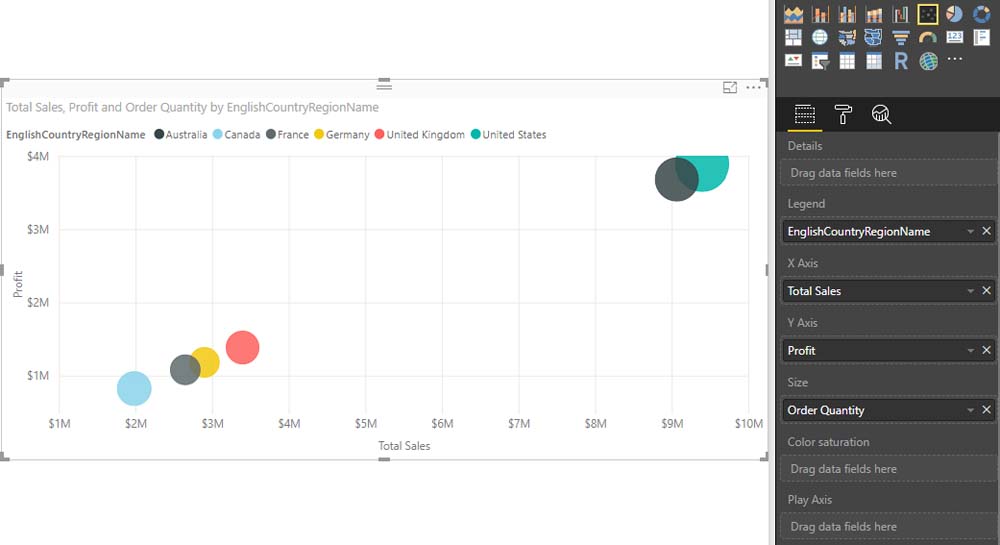Choose the Treemap visualization icon
1000x545 pixels.
click(x=793, y=38)
